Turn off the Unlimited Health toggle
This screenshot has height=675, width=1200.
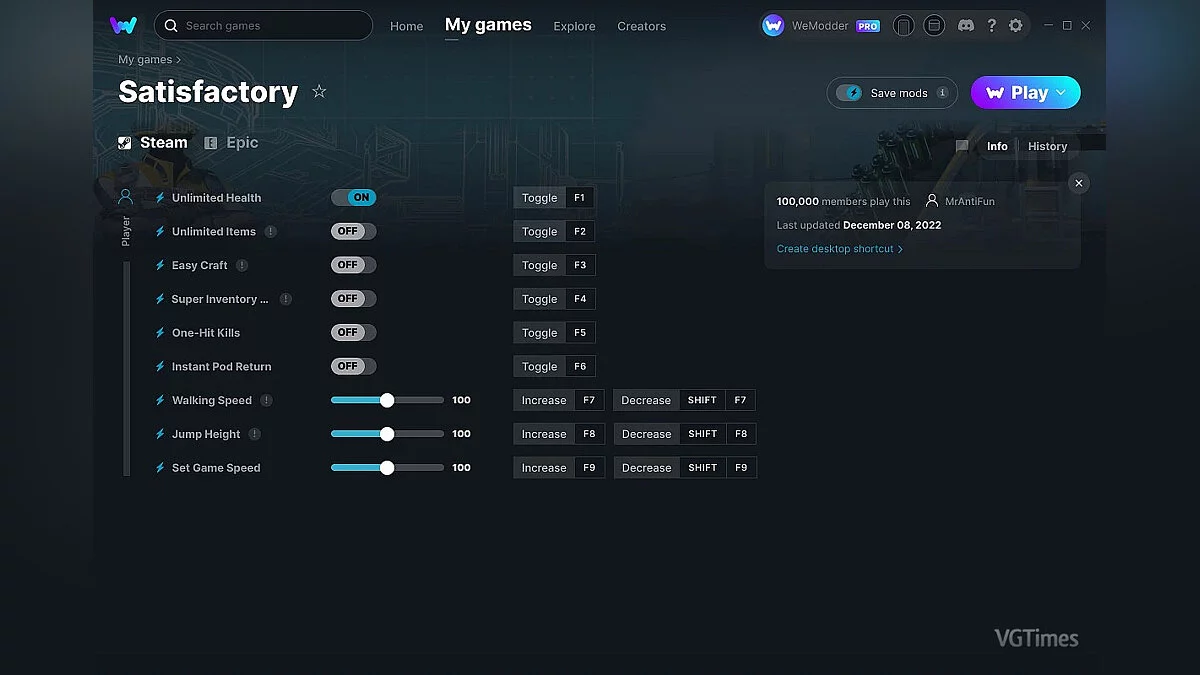354,197
